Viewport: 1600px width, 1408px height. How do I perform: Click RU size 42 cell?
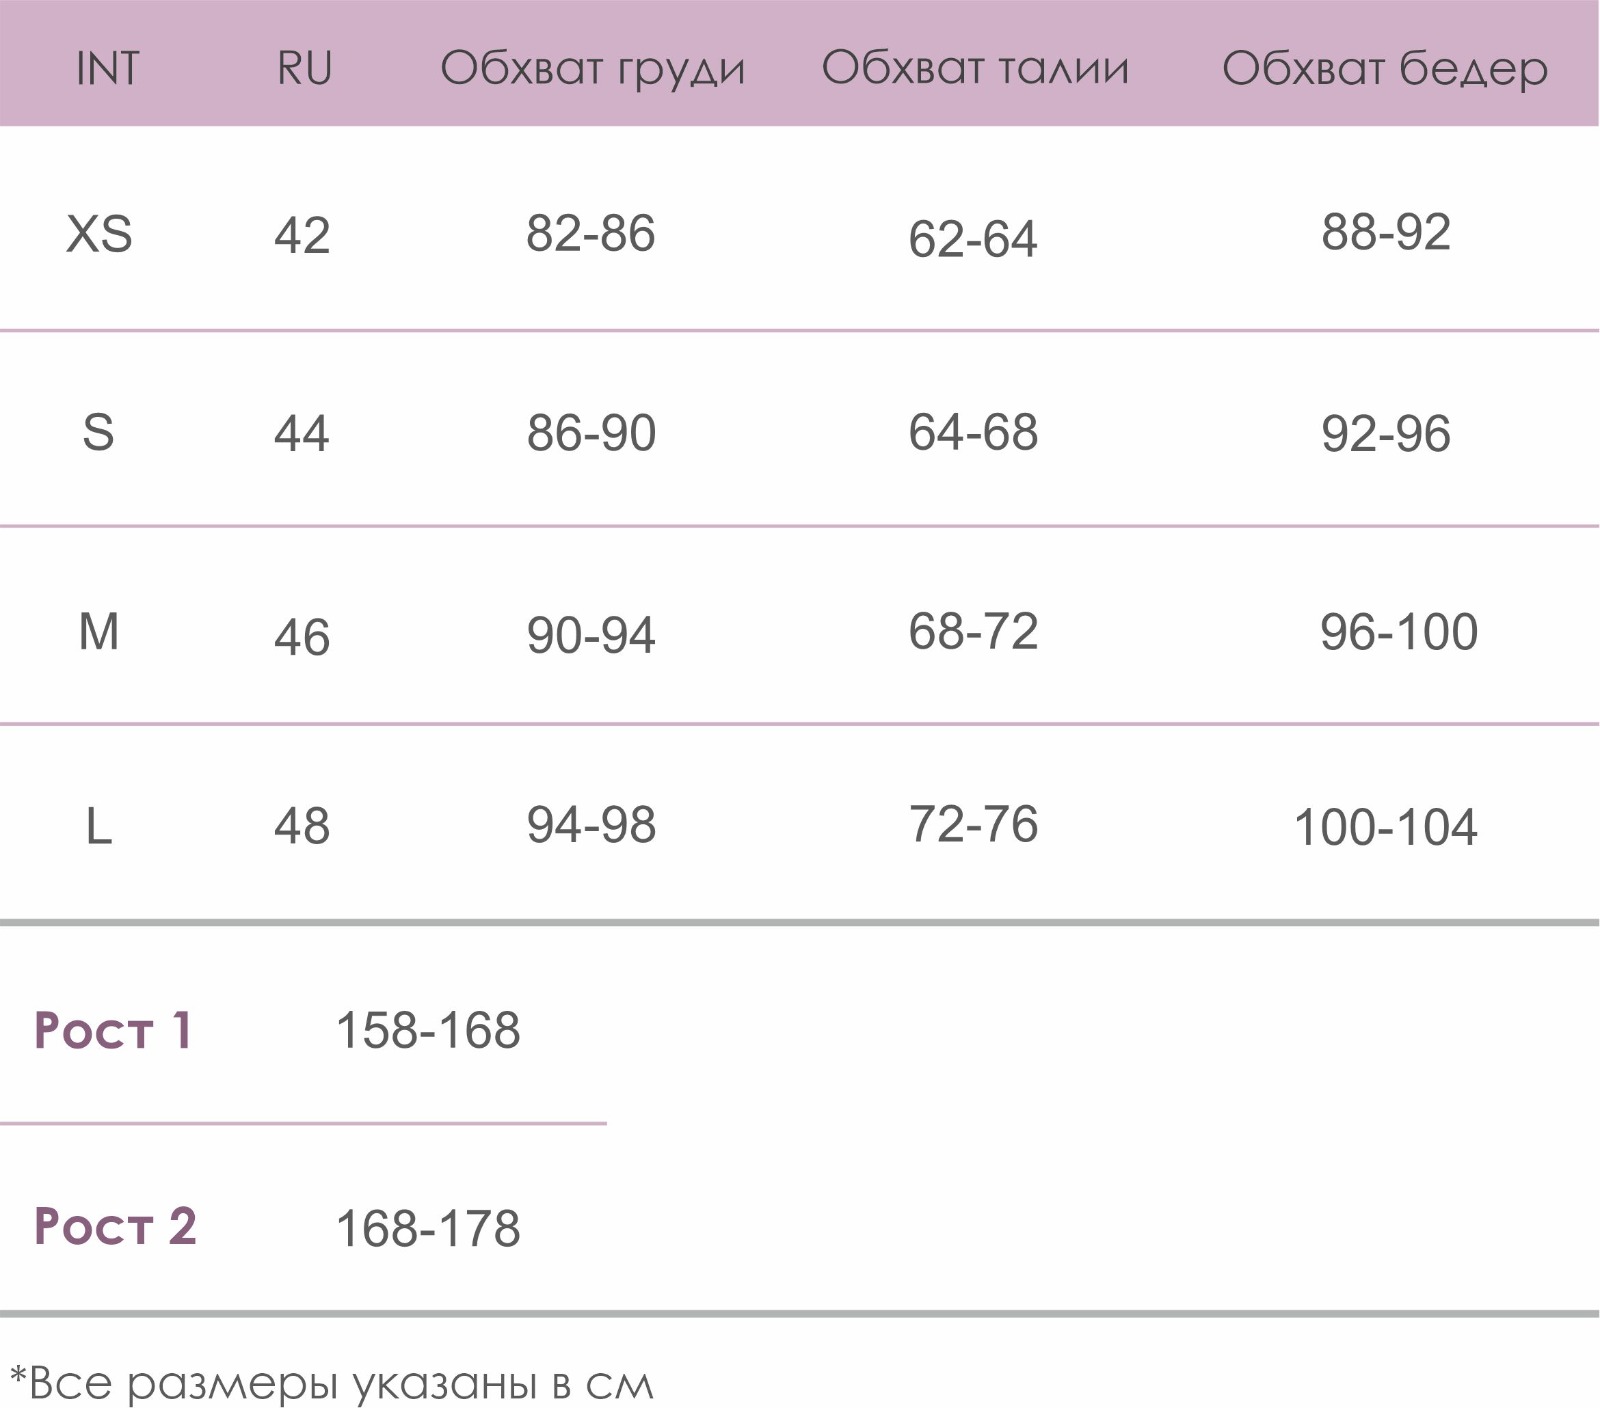302,236
